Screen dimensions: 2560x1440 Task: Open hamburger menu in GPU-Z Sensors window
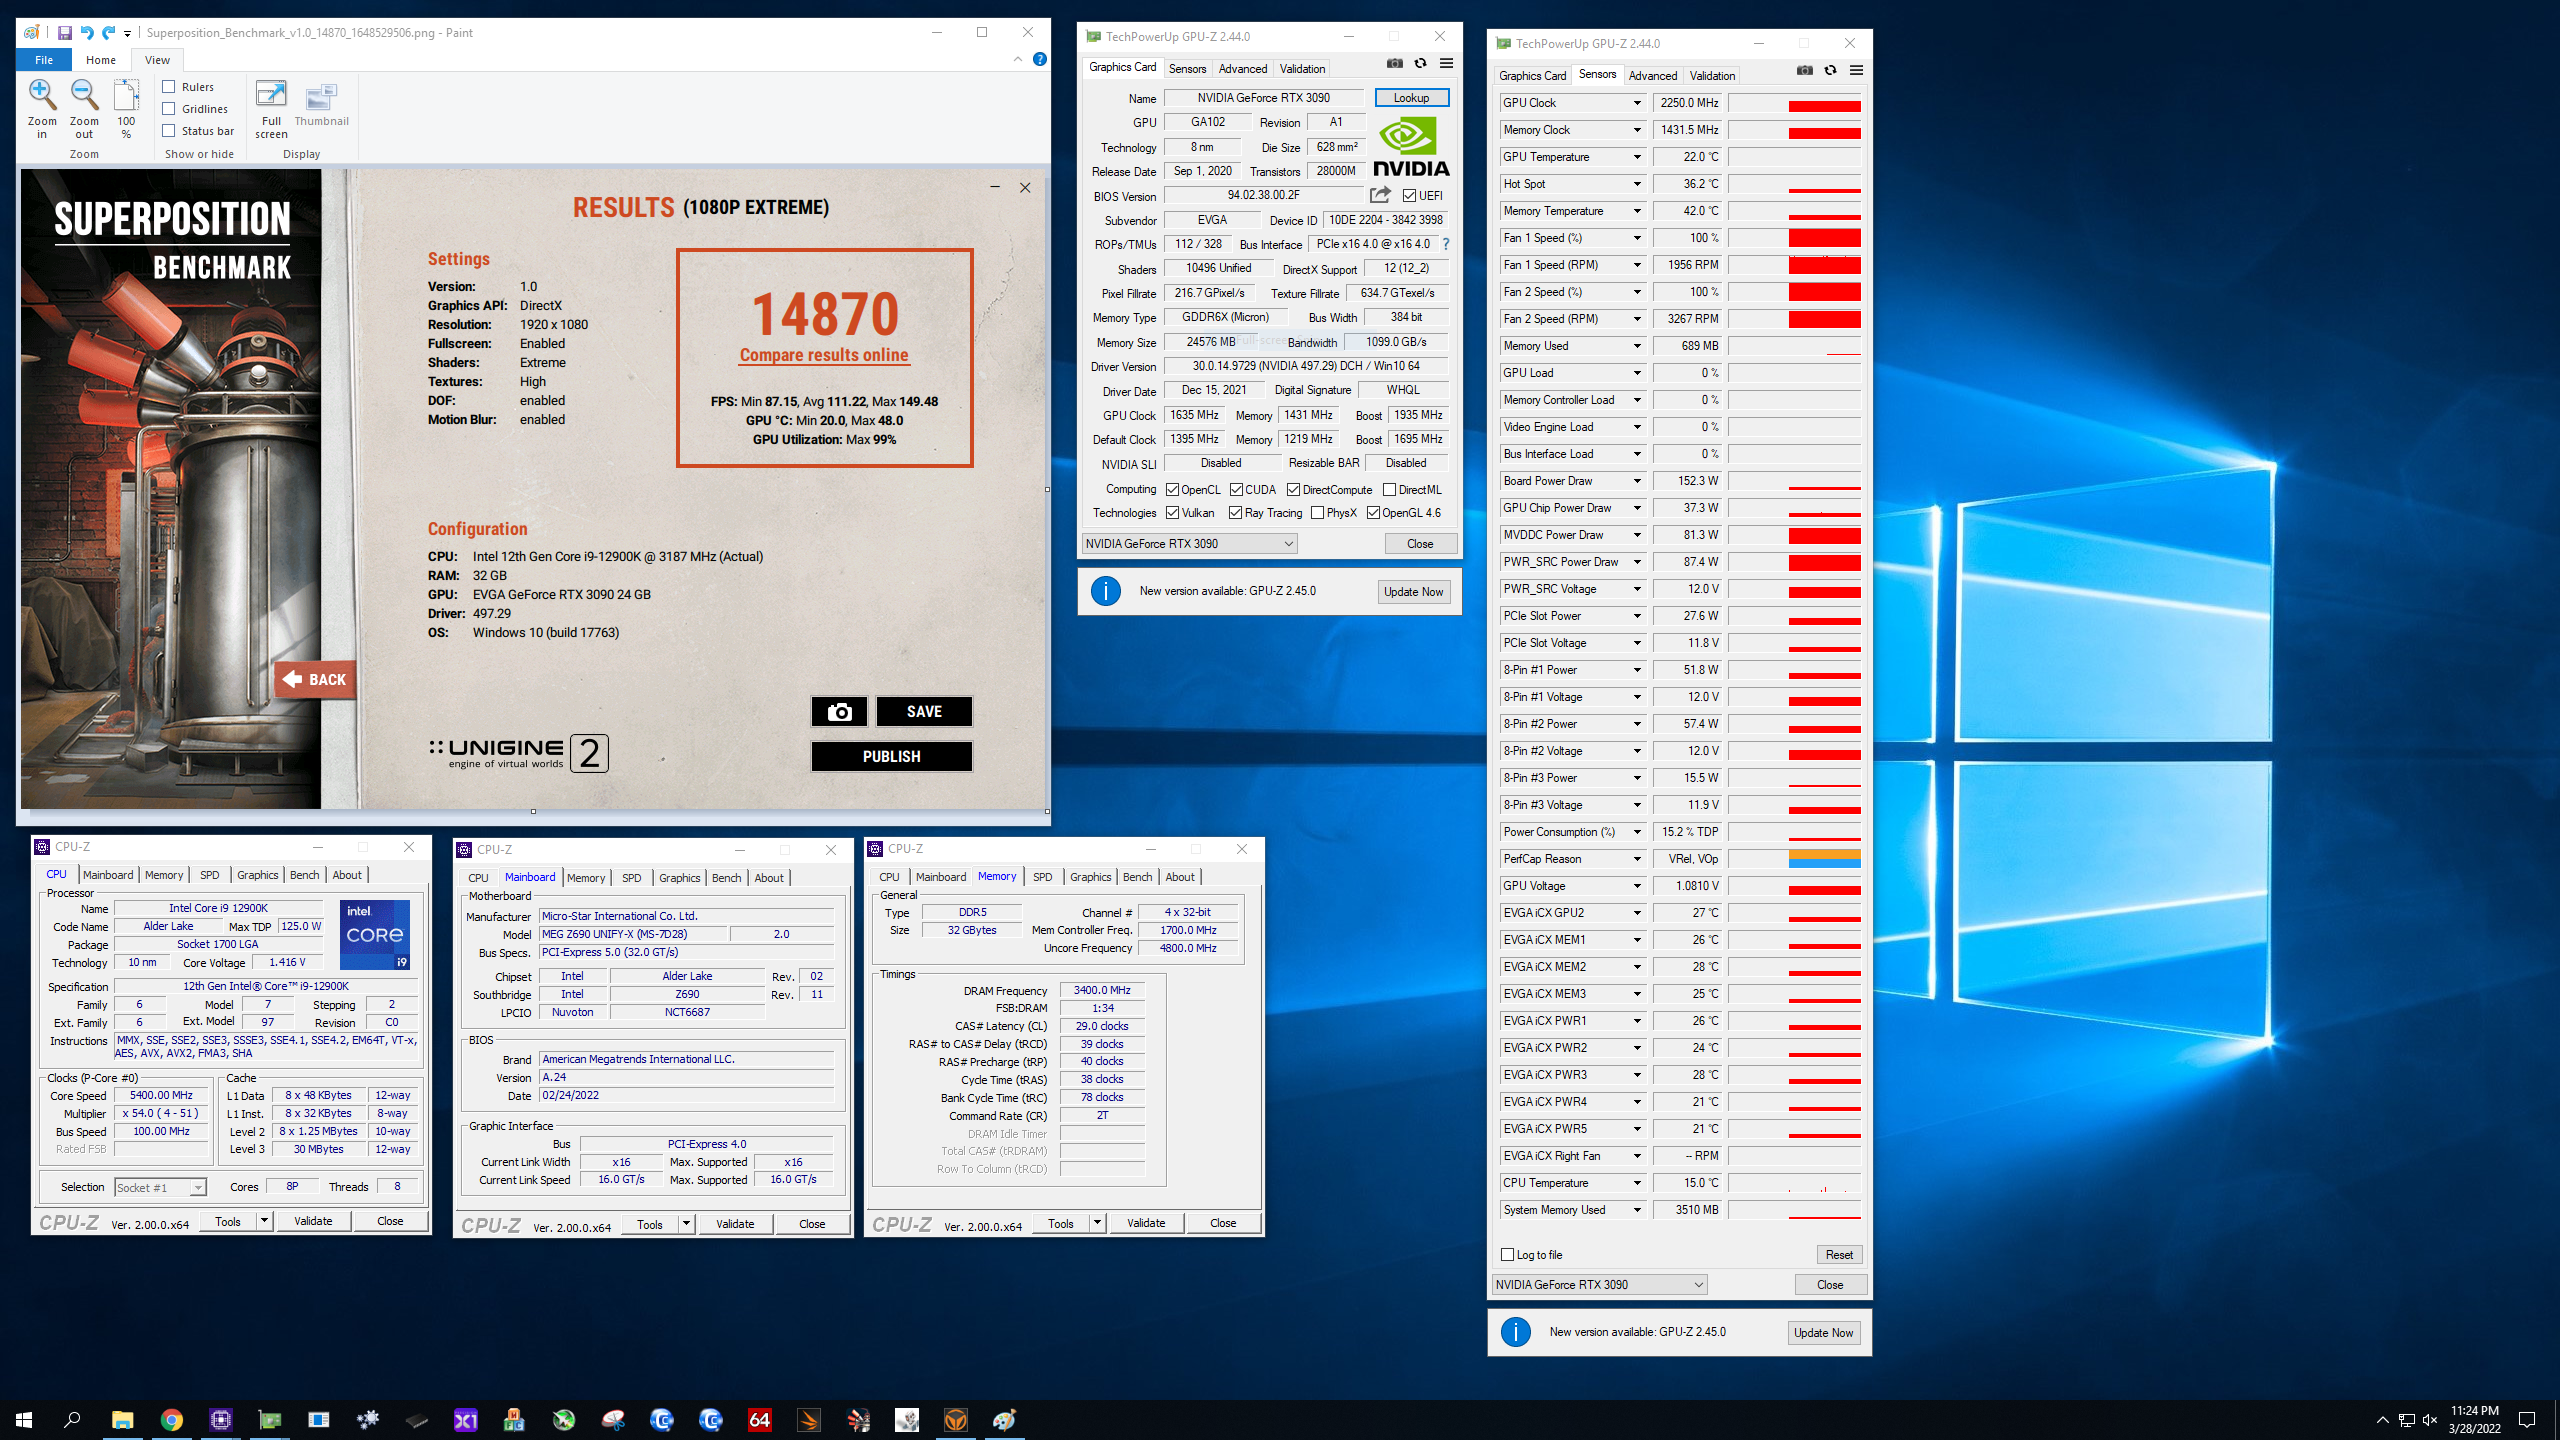(1856, 70)
